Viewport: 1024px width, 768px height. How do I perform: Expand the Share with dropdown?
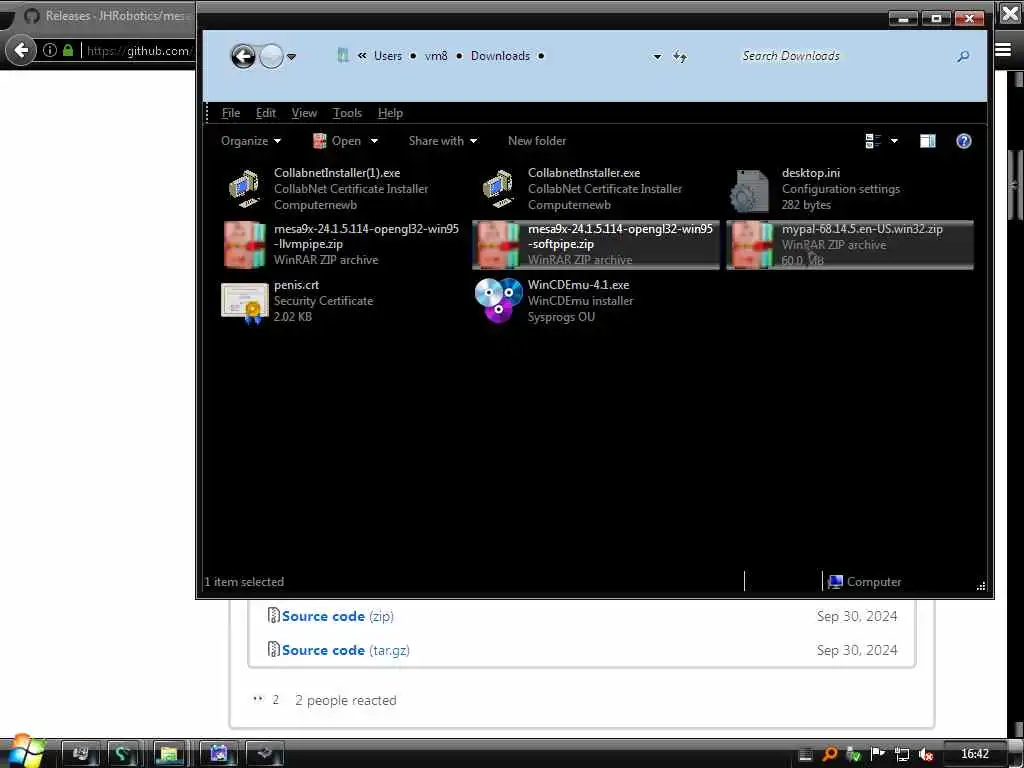(x=443, y=141)
